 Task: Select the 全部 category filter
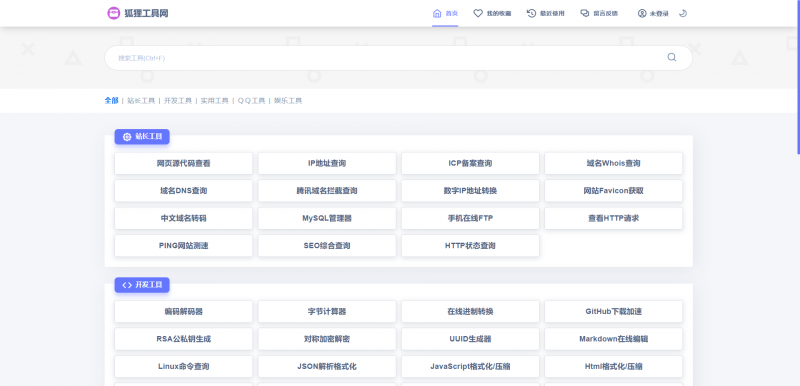(x=111, y=100)
